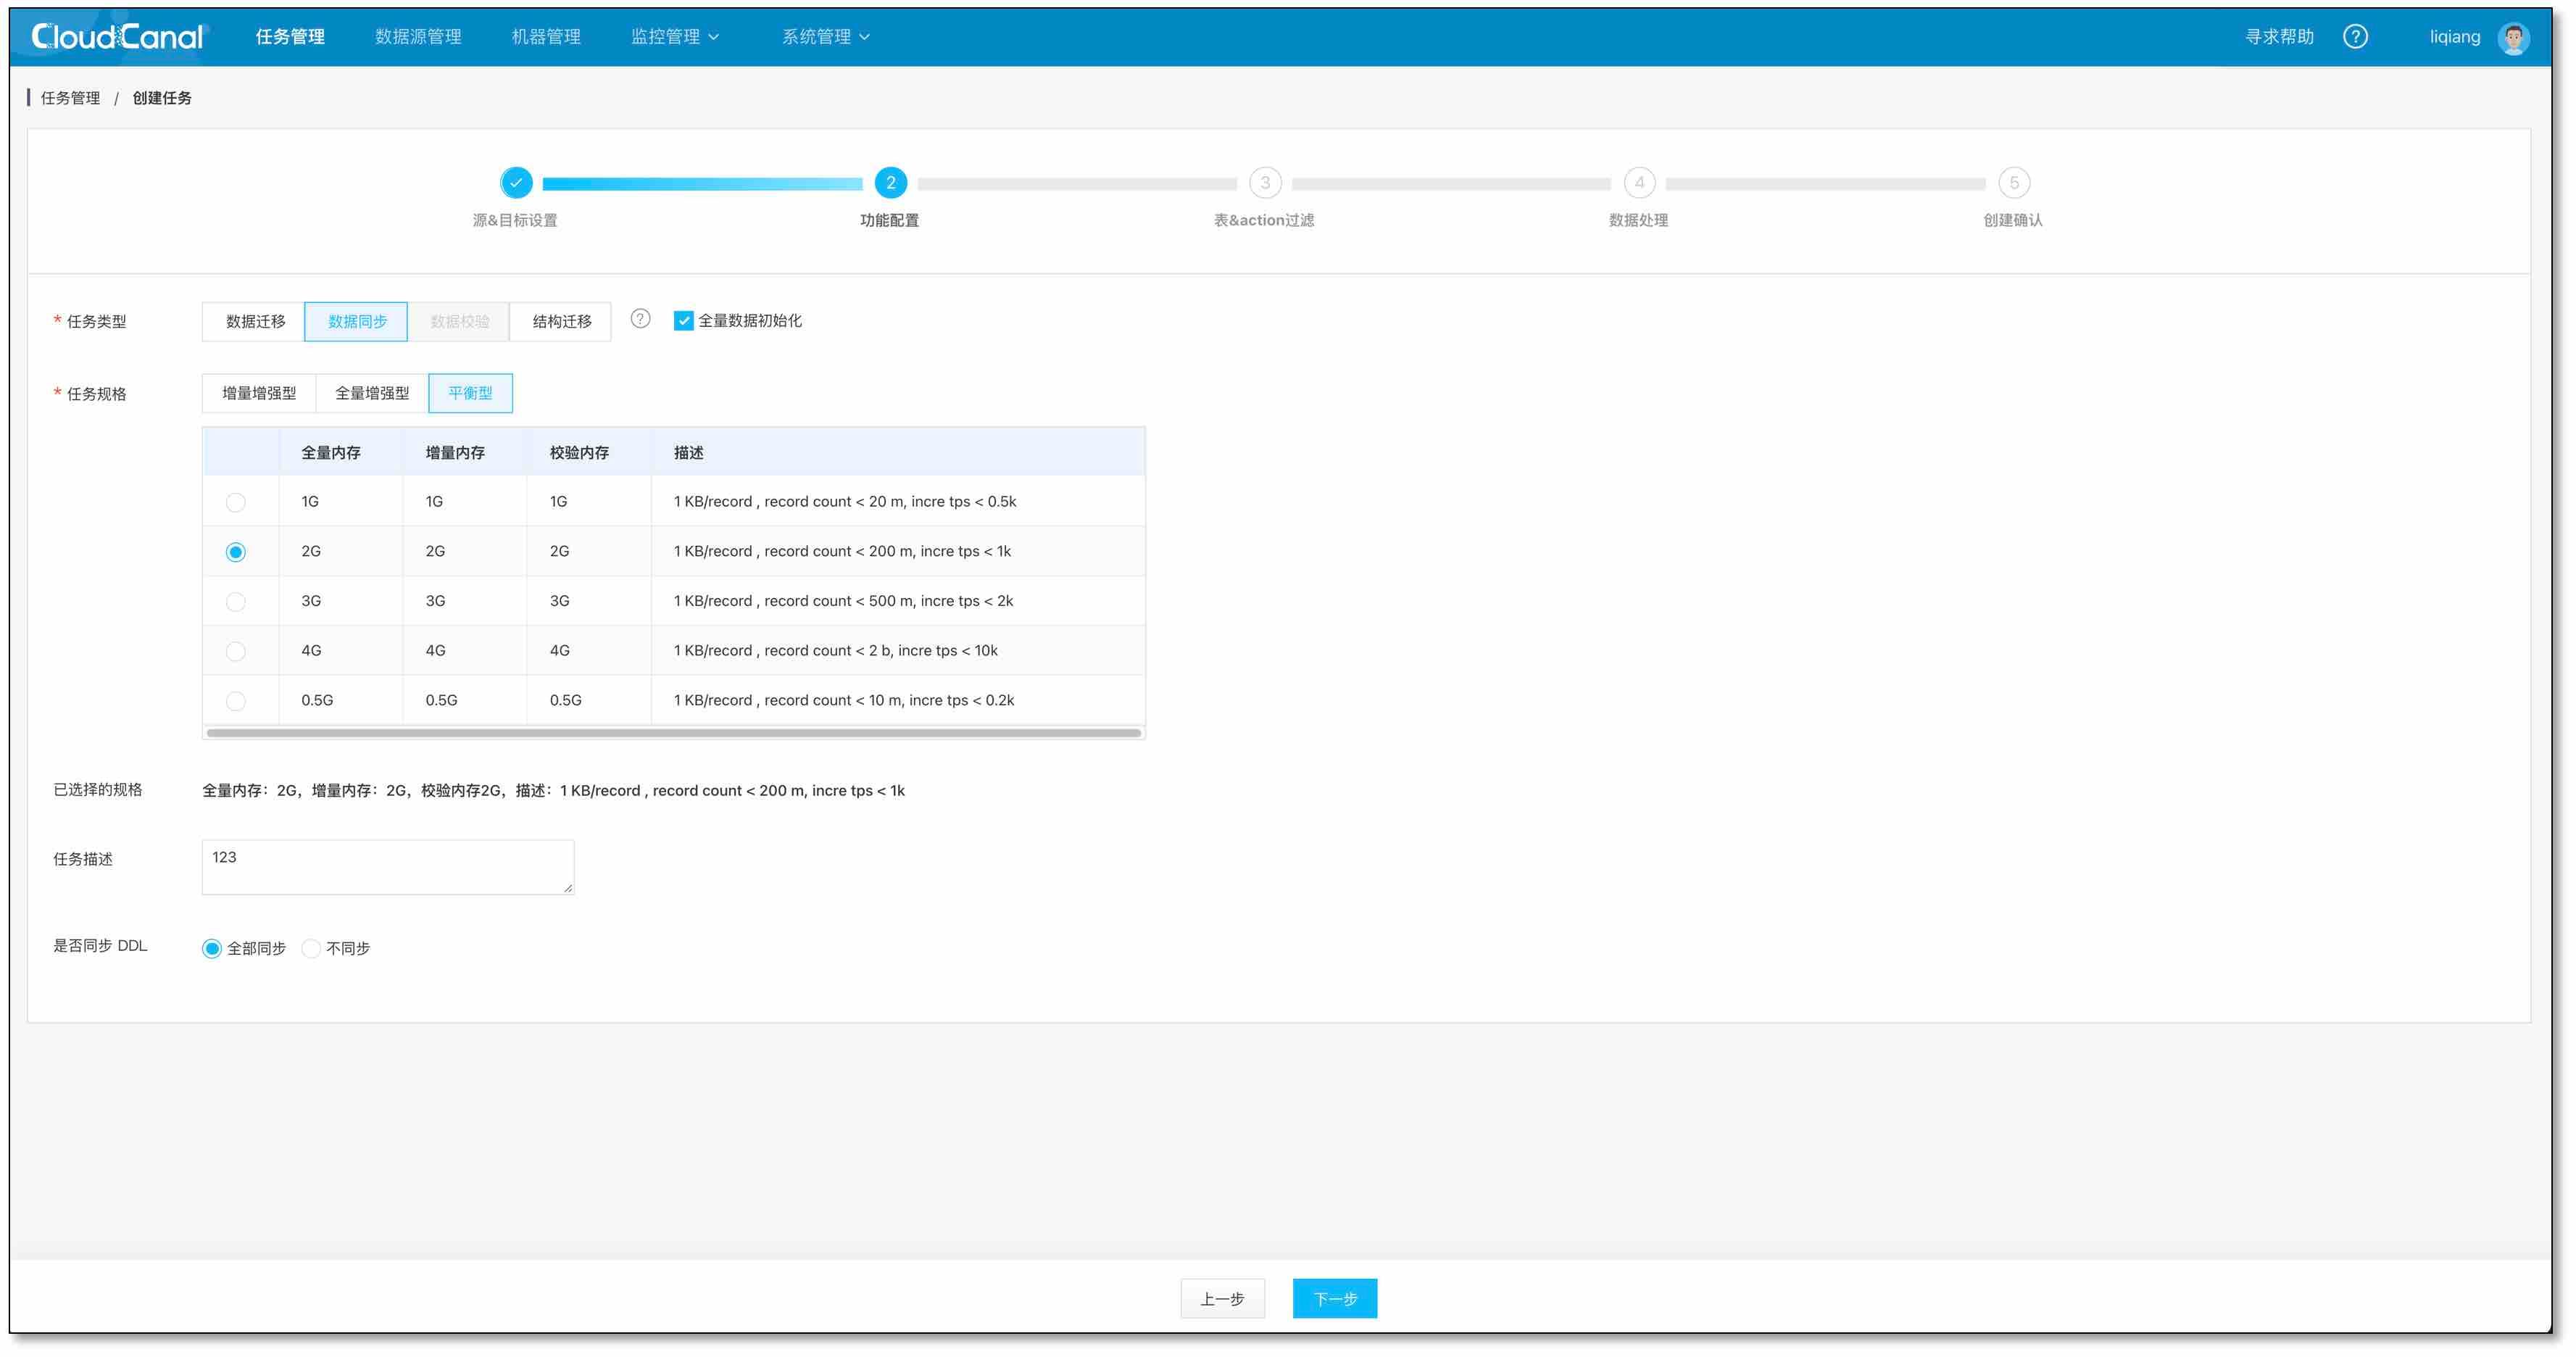Click the horizontal scrollbar under the spec table

(673, 733)
